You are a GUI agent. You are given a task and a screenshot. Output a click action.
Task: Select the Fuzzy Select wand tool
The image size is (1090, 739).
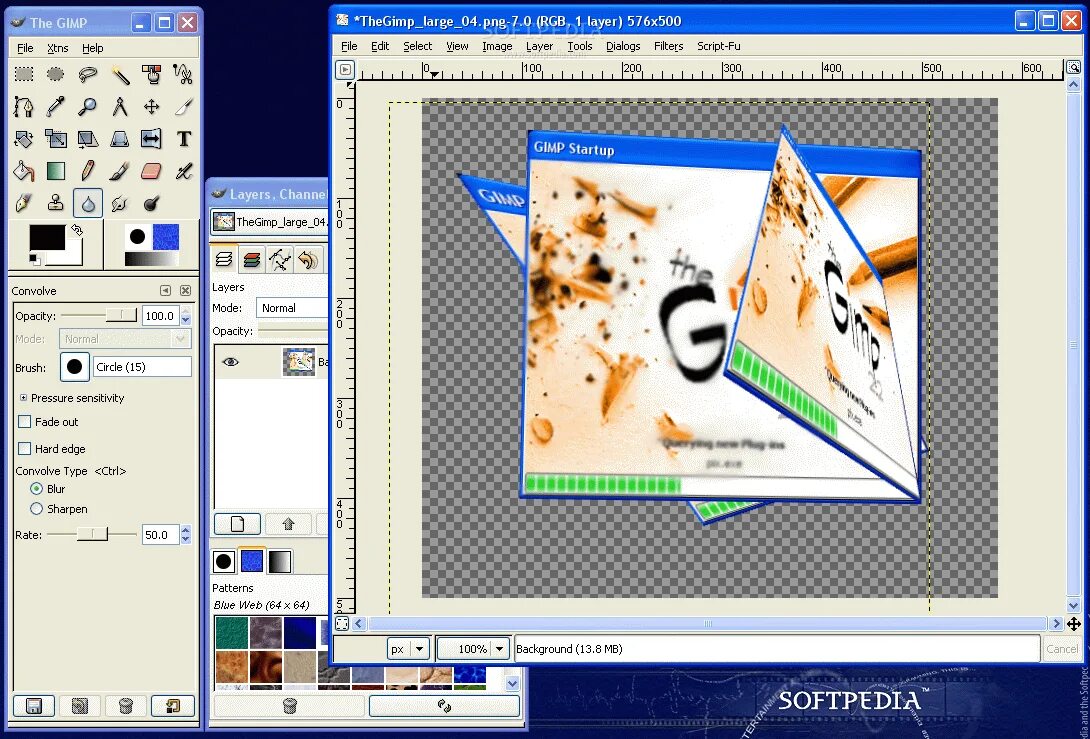click(120, 74)
